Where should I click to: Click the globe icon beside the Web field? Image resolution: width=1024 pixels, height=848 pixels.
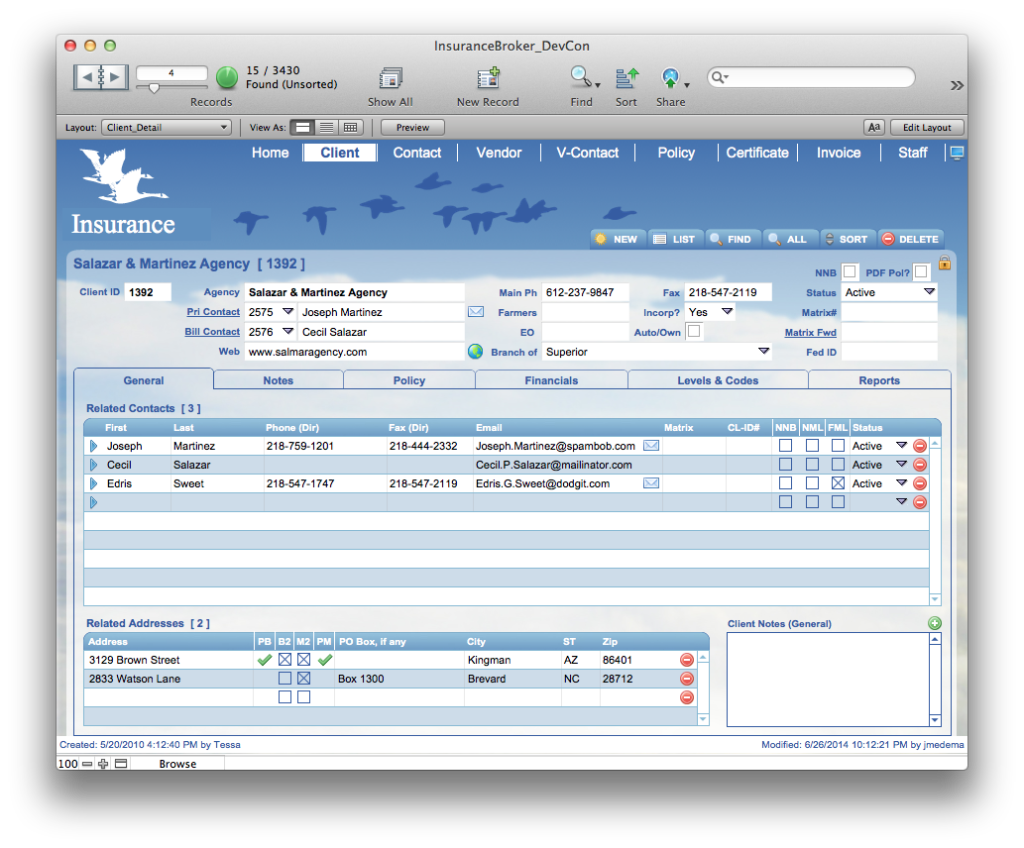pyautogui.click(x=475, y=352)
